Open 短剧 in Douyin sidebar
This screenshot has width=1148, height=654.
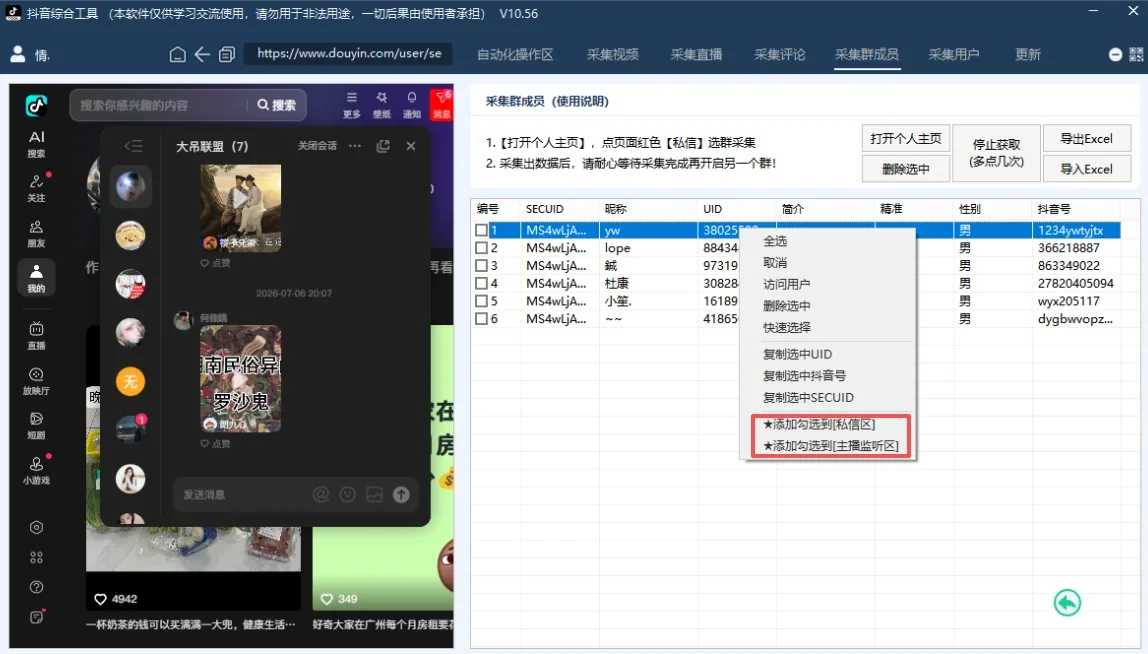point(37,426)
